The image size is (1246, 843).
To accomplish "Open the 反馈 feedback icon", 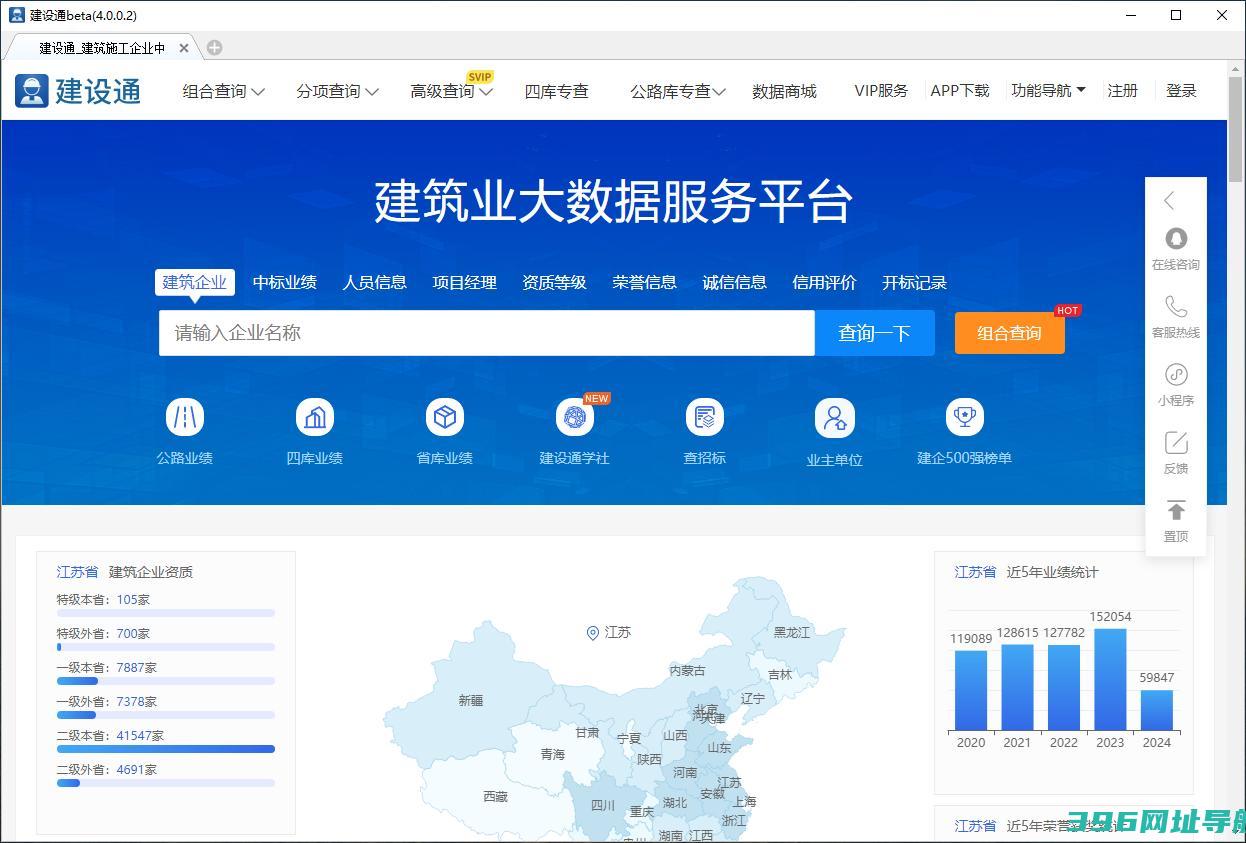I will [1176, 442].
